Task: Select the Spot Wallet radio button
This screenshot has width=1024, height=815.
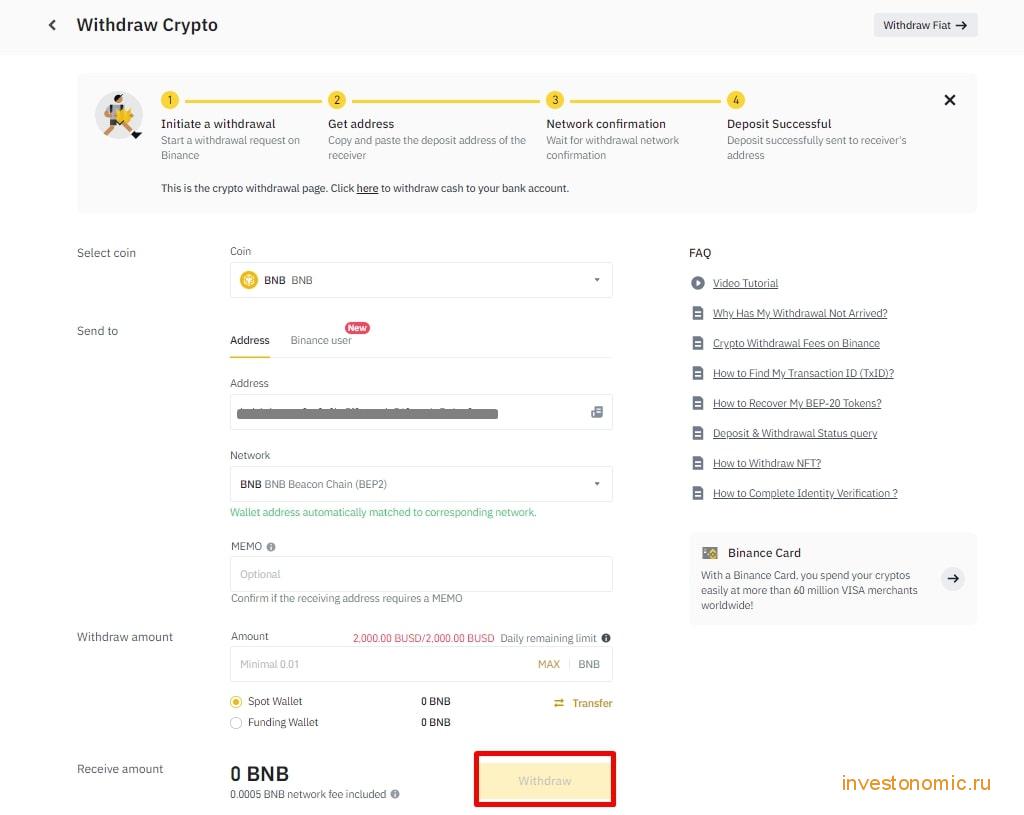Action: [x=236, y=701]
